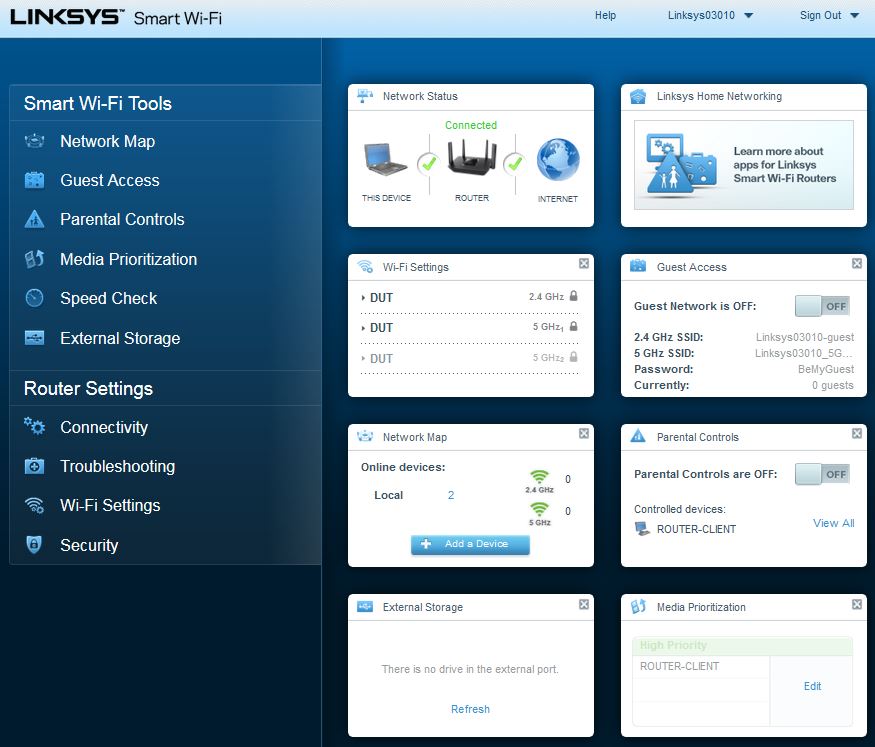Open Media Prioritization from sidebar
The image size is (875, 747).
[128, 259]
